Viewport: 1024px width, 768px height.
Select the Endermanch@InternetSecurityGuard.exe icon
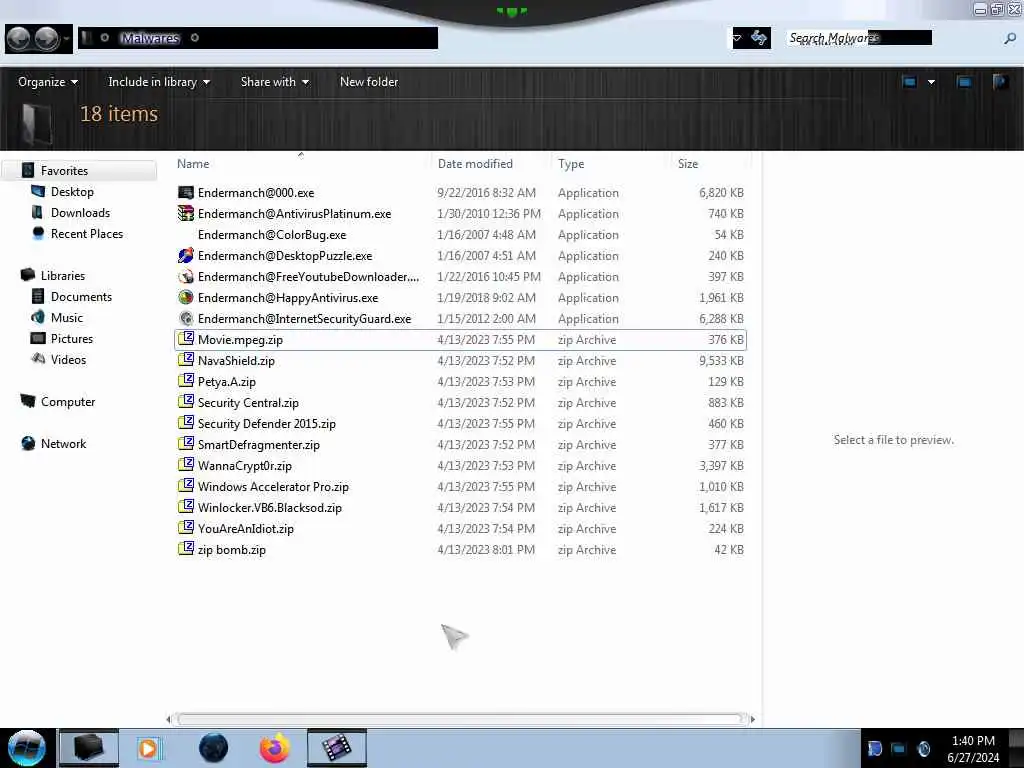pos(186,318)
